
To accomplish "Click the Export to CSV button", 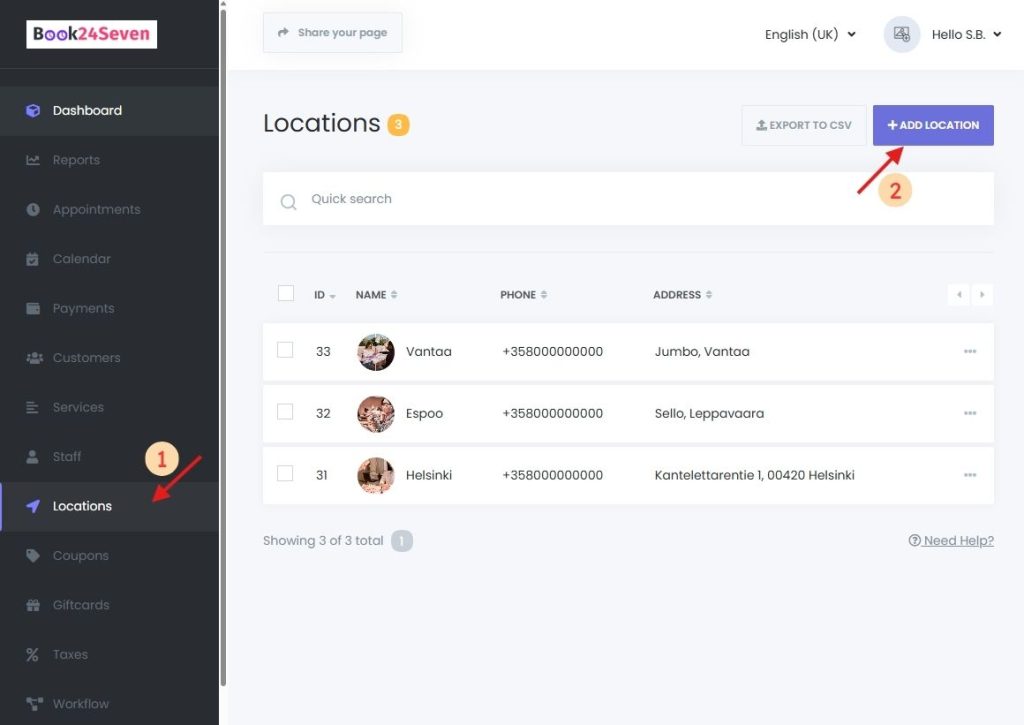I will point(804,126).
